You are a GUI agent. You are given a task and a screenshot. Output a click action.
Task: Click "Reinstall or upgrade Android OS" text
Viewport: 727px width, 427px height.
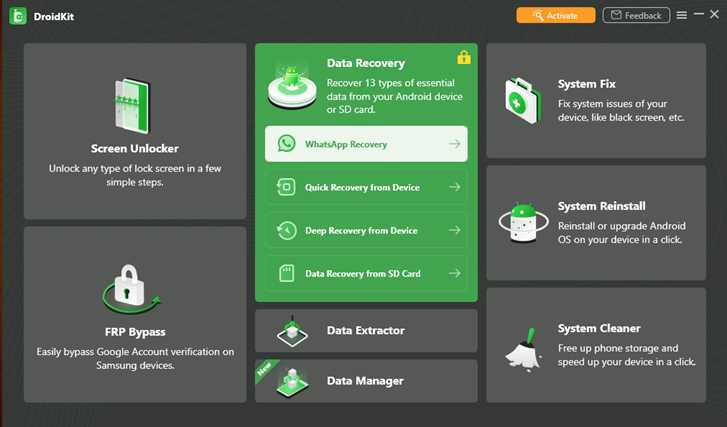tap(621, 233)
